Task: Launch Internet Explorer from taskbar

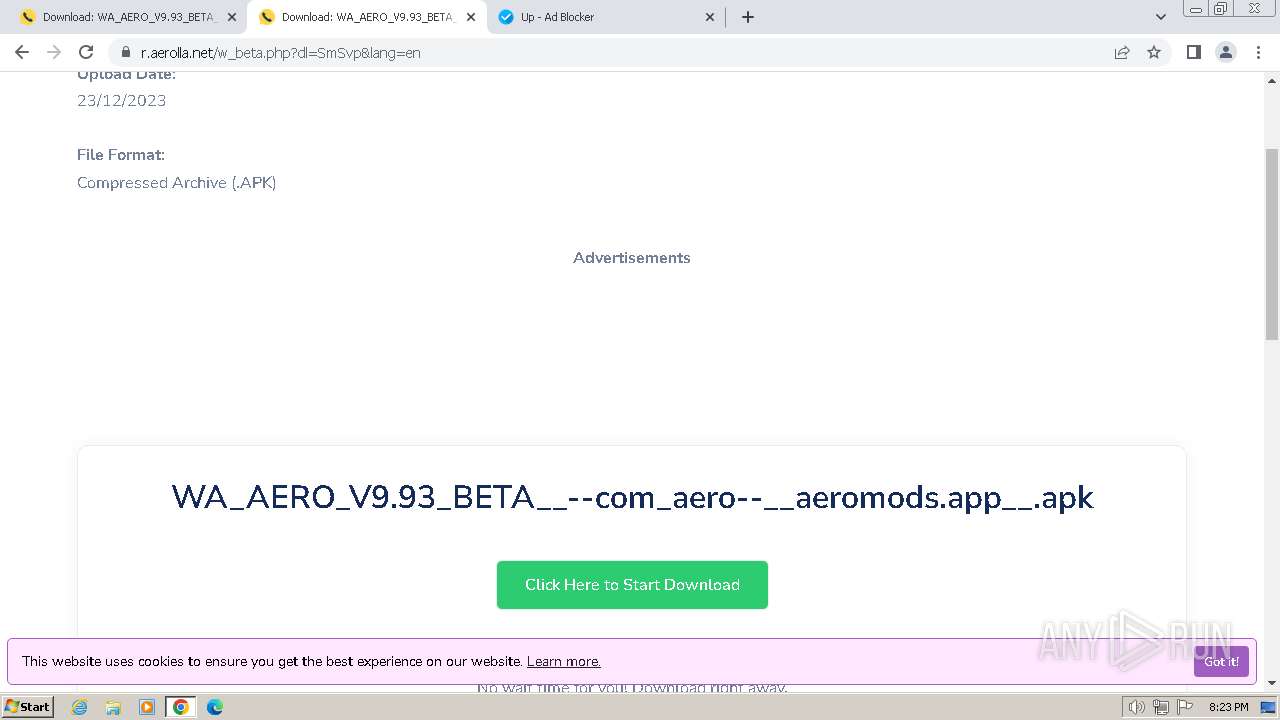Action: coord(80,707)
